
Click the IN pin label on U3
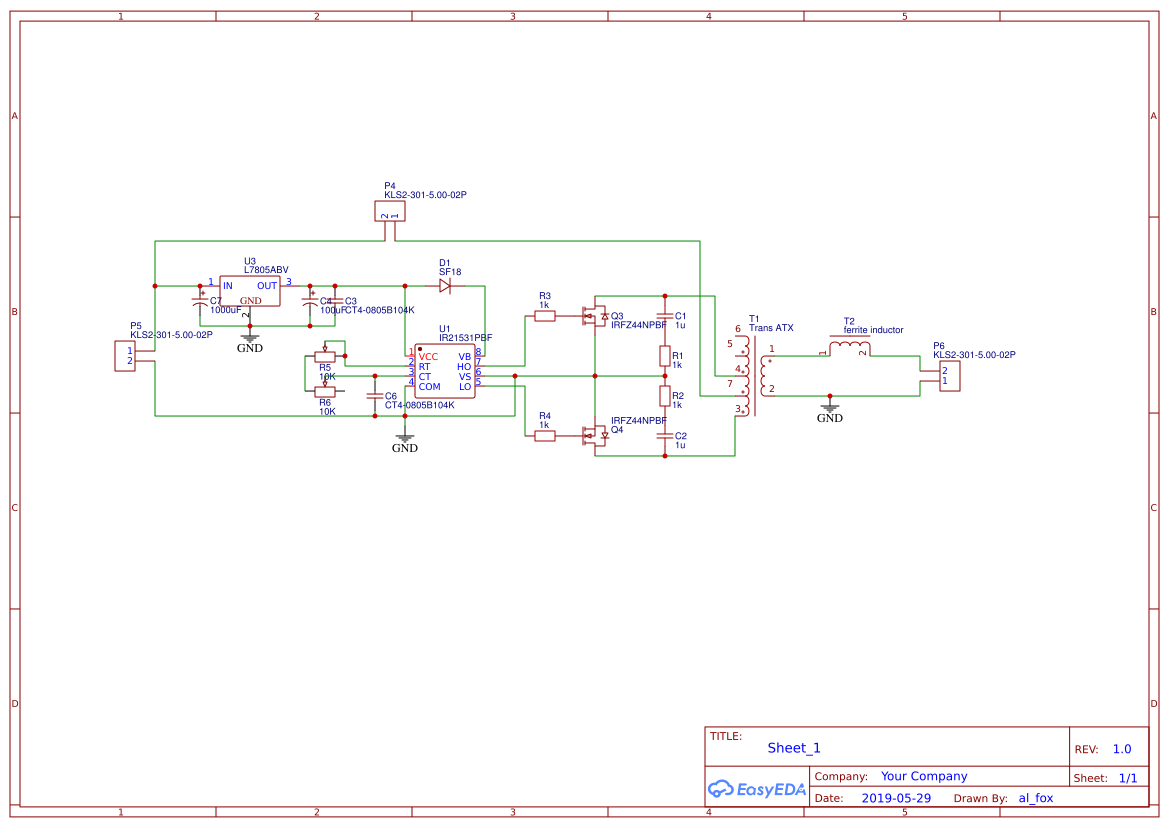click(228, 286)
